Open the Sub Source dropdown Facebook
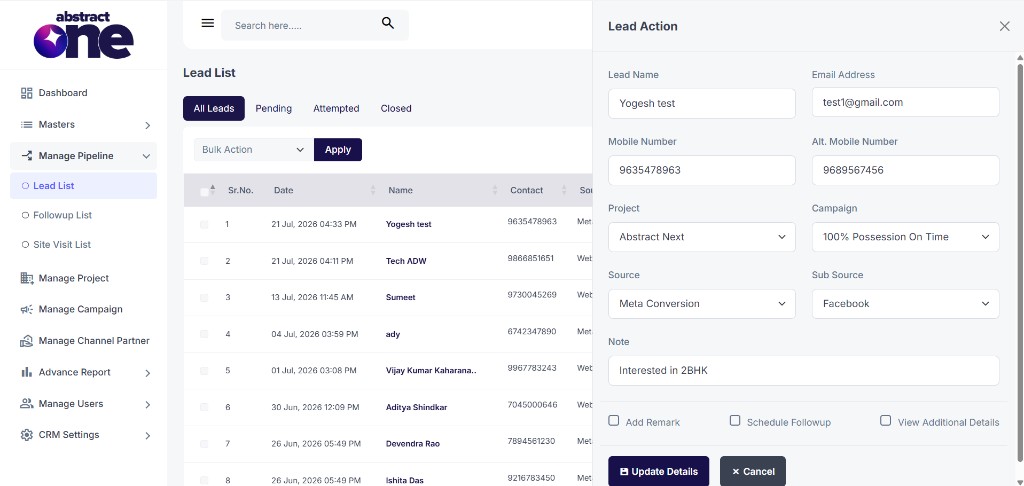Image resolution: width=1024 pixels, height=486 pixels. [x=906, y=304]
